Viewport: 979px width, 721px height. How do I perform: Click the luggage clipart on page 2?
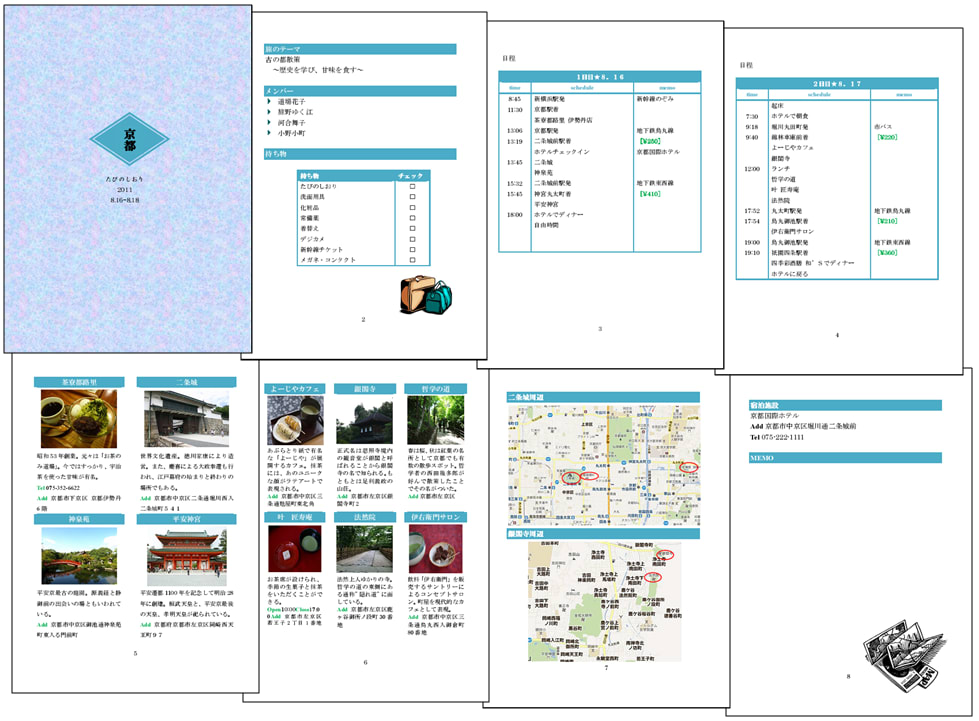pyautogui.click(x=426, y=293)
